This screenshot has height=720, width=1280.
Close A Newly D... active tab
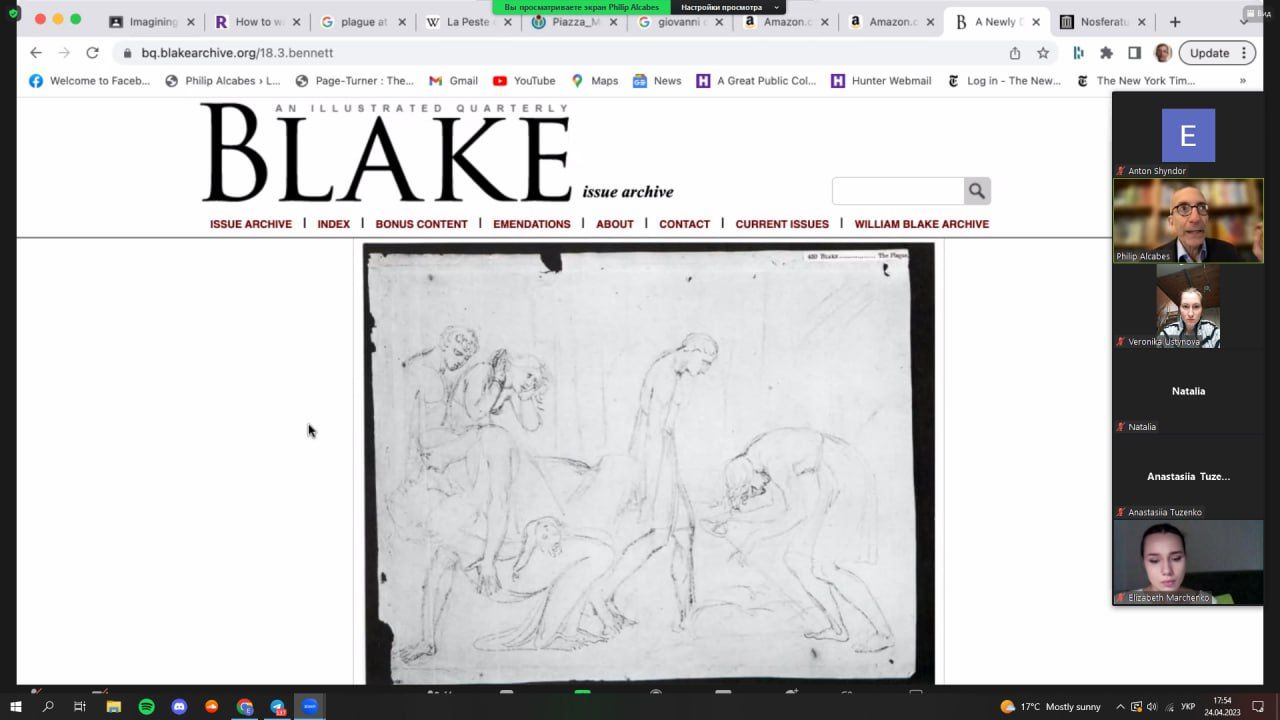point(1036,22)
